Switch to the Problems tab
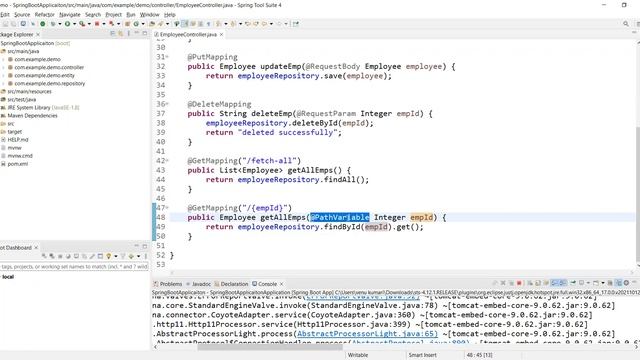Screen dimensions: 640x360 168,284
